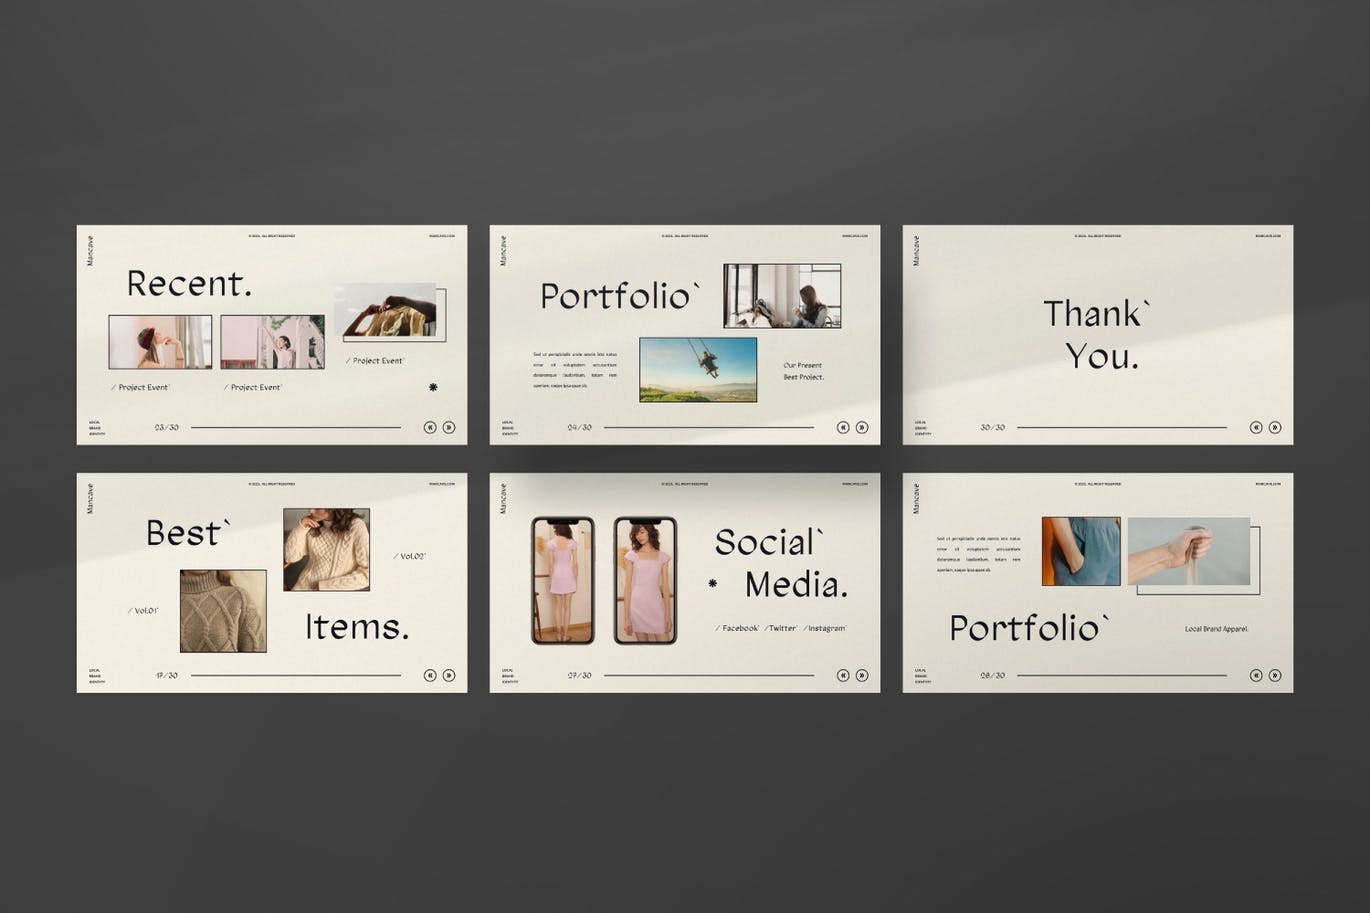
Task: Click the left phone mockup showing pink dress
Action: coord(562,581)
